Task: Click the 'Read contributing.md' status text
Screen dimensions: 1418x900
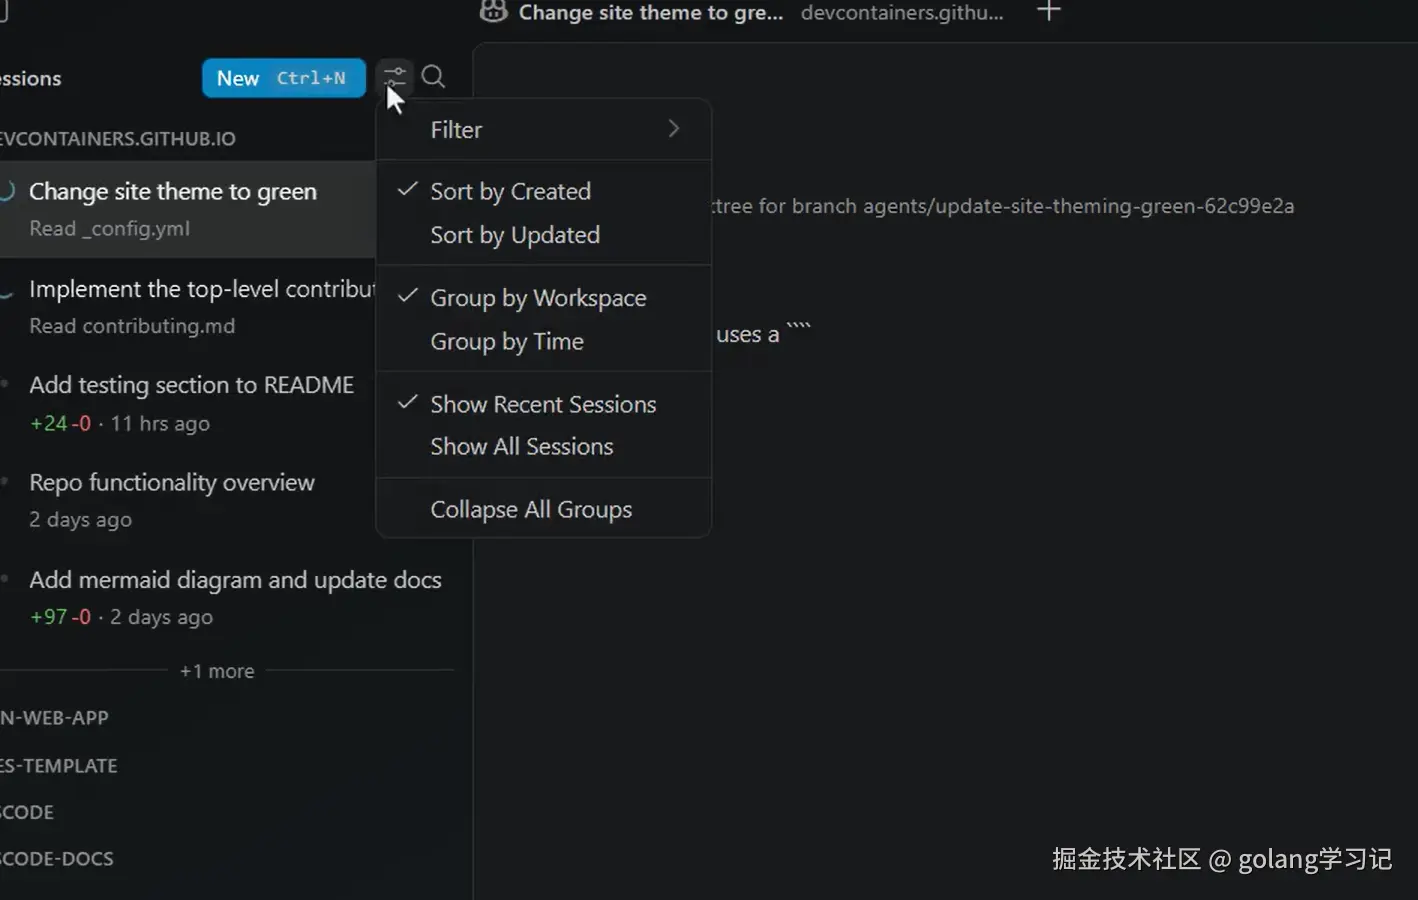Action: click(132, 326)
